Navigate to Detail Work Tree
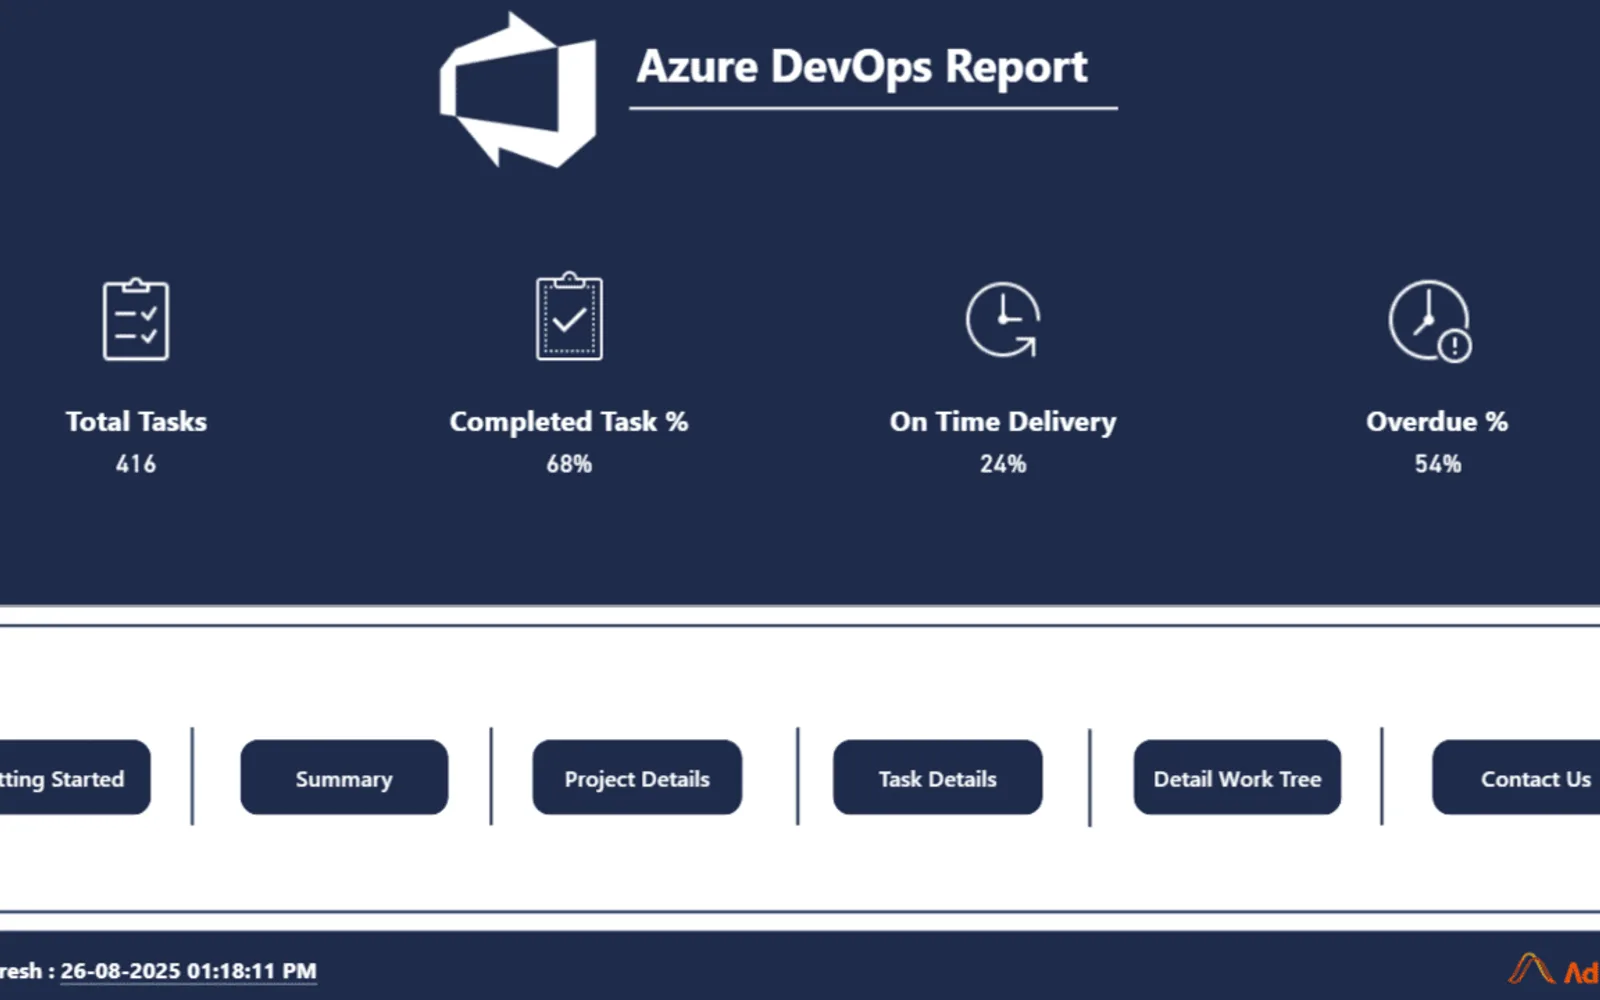This screenshot has height=1000, width=1600. pos(1237,777)
